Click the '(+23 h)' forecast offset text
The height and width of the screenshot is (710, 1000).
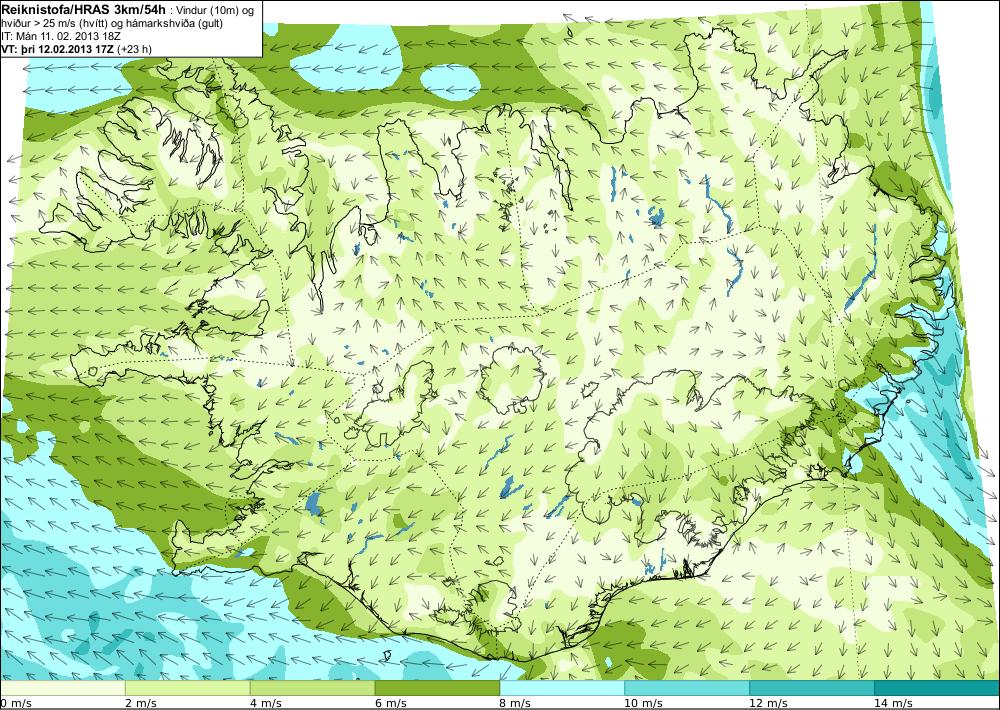coord(134,48)
